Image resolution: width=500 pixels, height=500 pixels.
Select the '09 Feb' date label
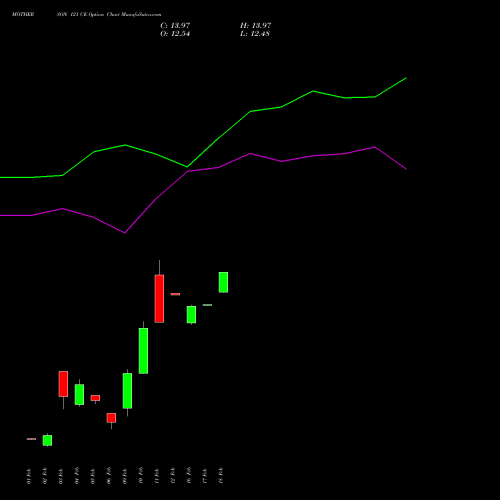pyautogui.click(x=125, y=476)
